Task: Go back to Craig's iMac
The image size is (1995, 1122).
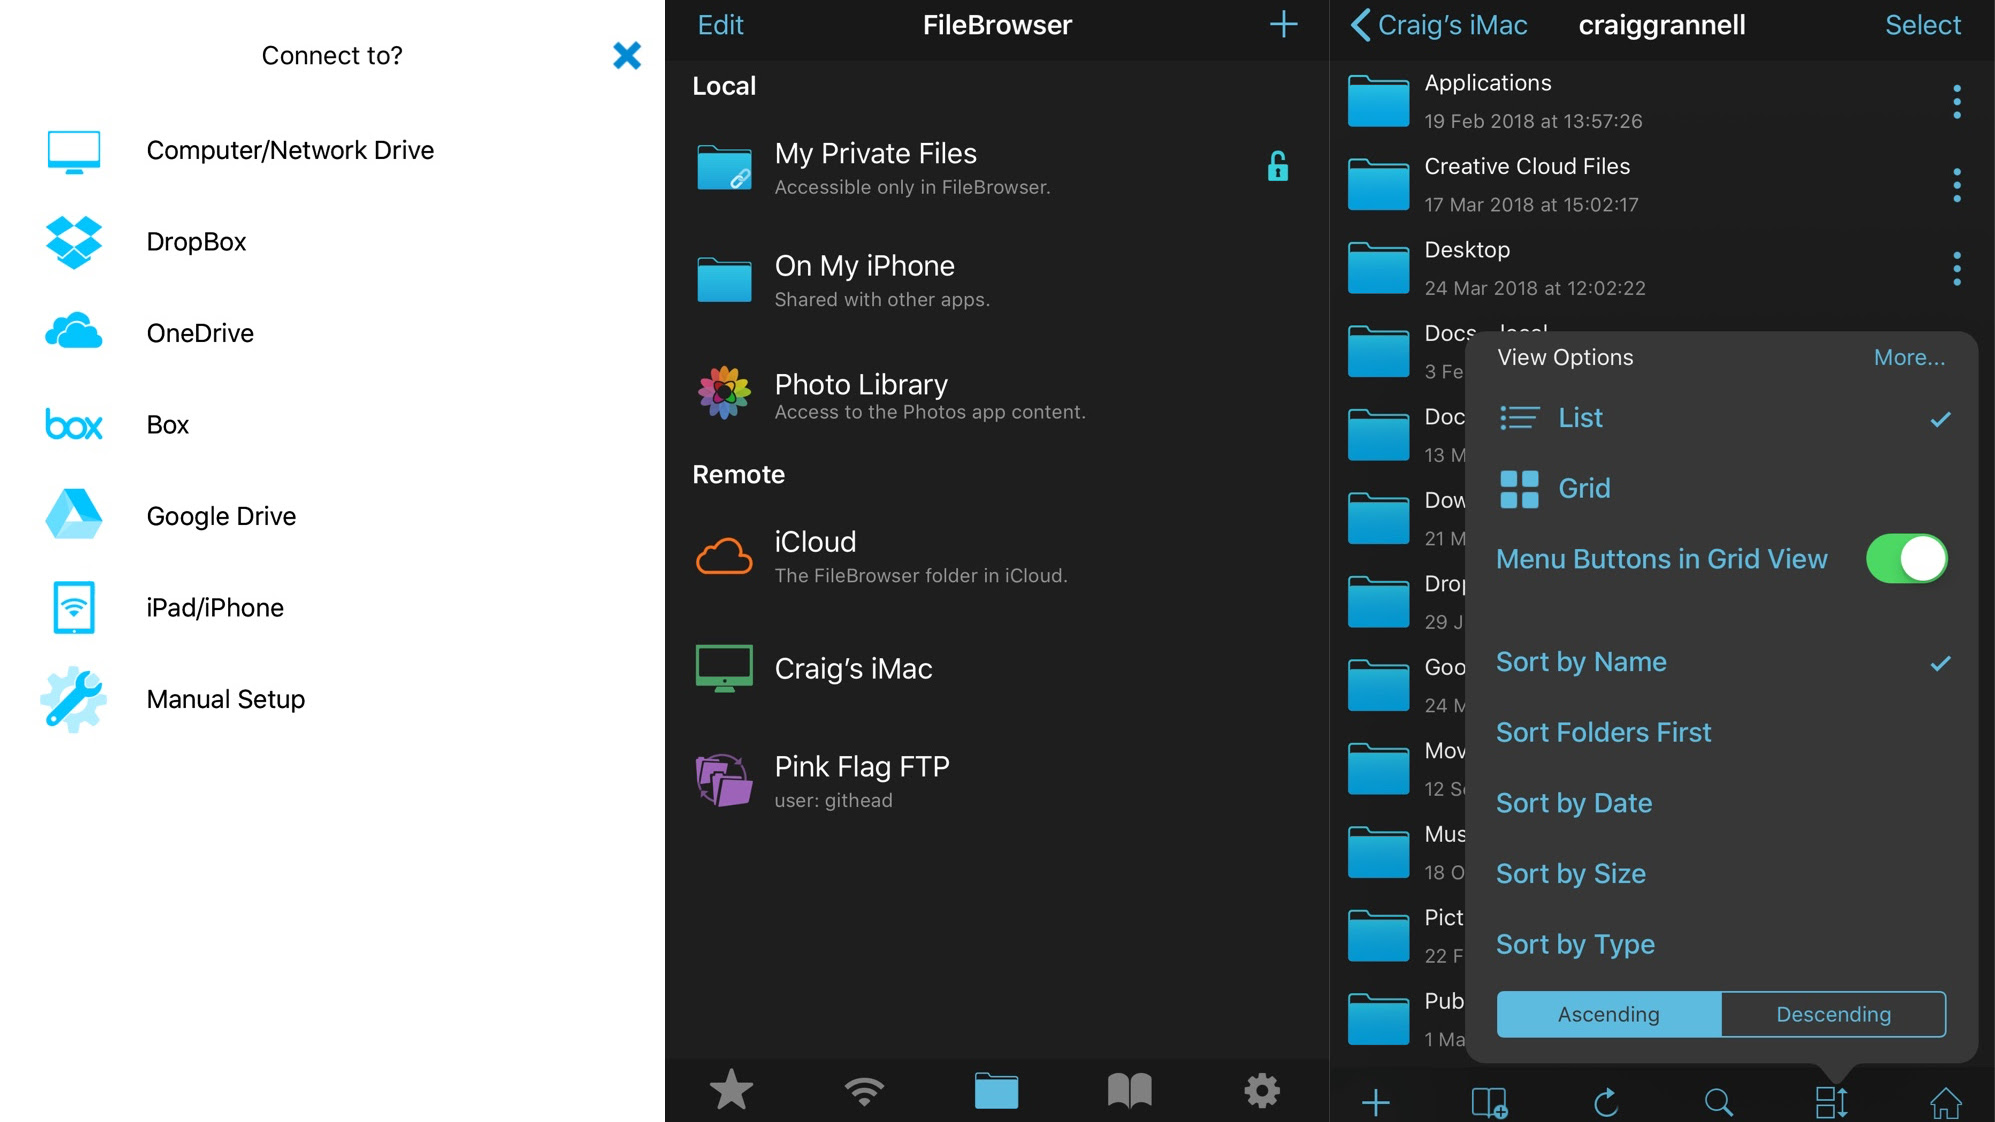Action: [x=1439, y=25]
